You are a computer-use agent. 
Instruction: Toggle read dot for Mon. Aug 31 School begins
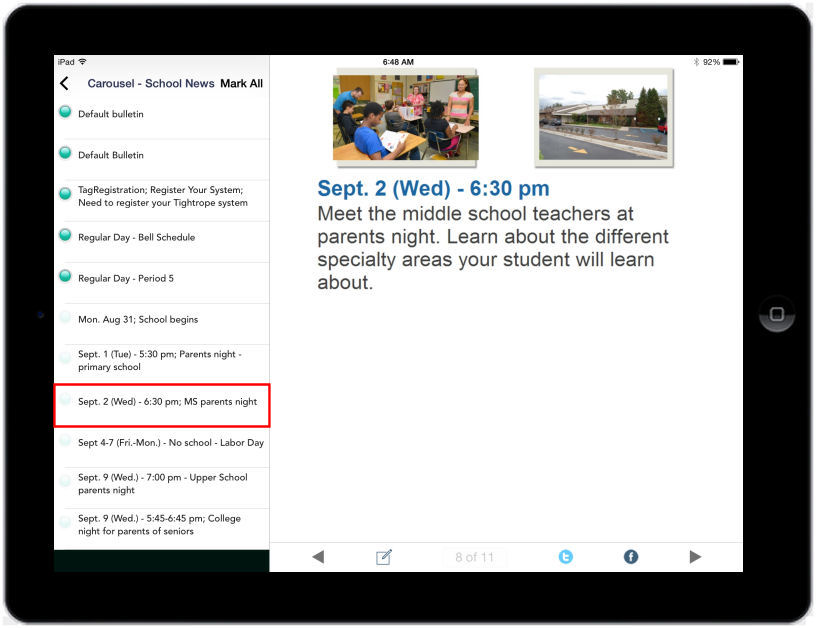(x=65, y=317)
